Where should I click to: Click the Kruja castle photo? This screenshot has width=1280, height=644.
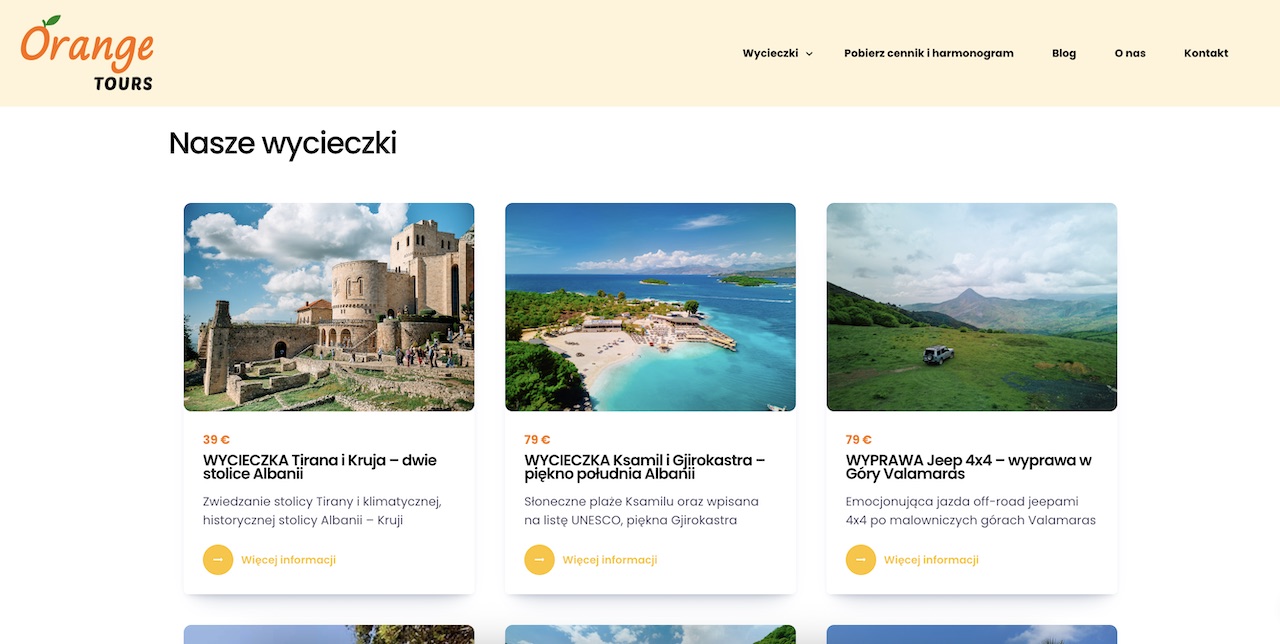click(329, 307)
